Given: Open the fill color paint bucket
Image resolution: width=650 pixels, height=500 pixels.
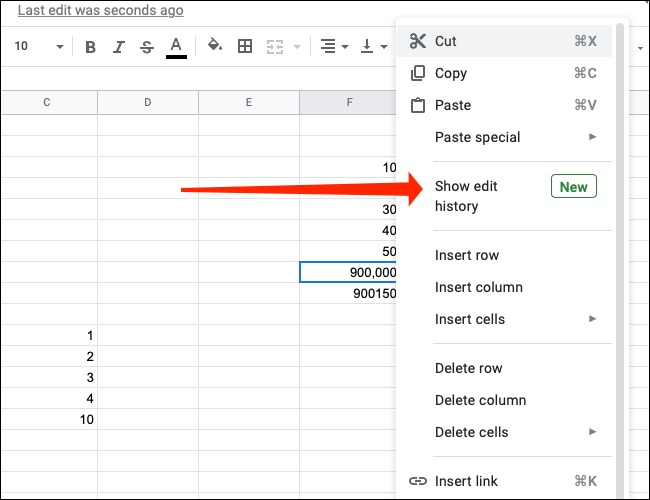Looking at the screenshot, I should (214, 46).
